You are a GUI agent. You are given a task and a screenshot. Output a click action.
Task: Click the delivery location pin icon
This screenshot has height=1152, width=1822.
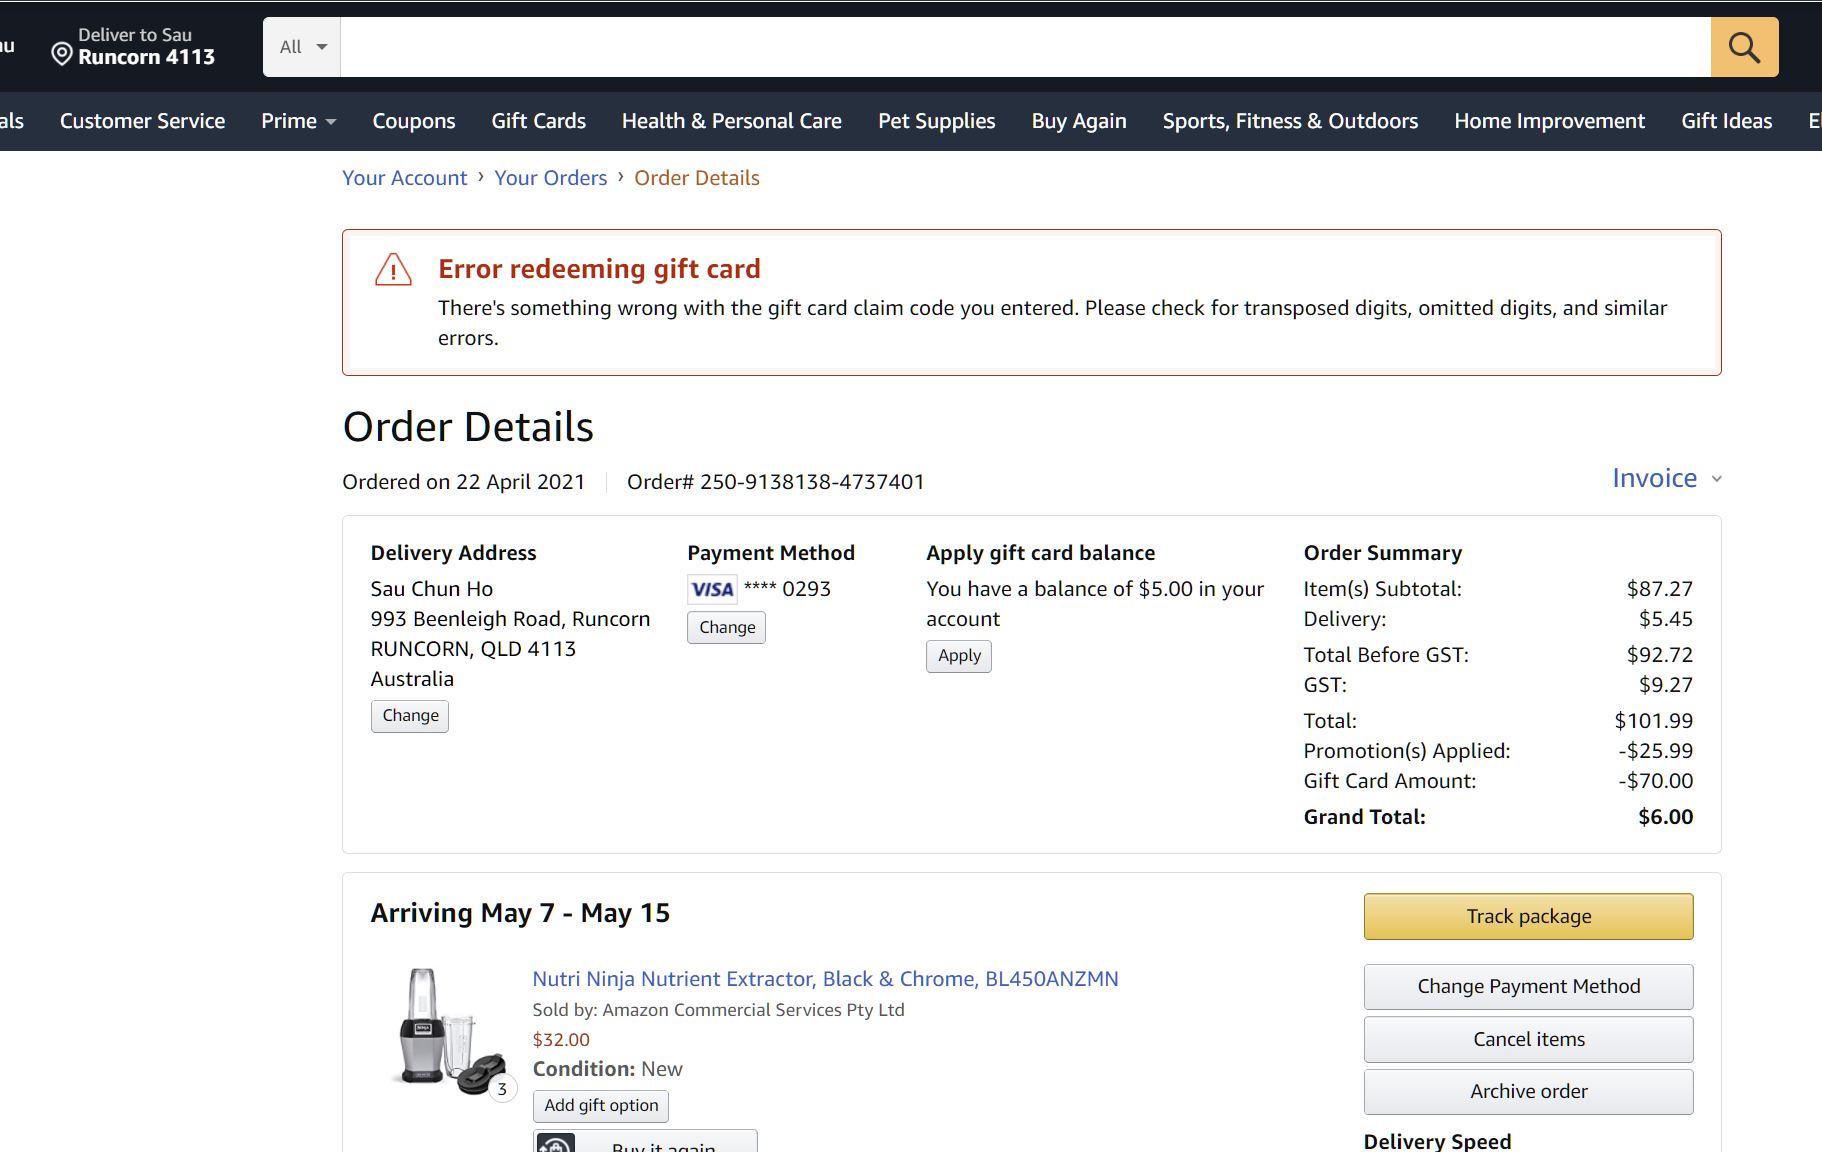point(62,54)
